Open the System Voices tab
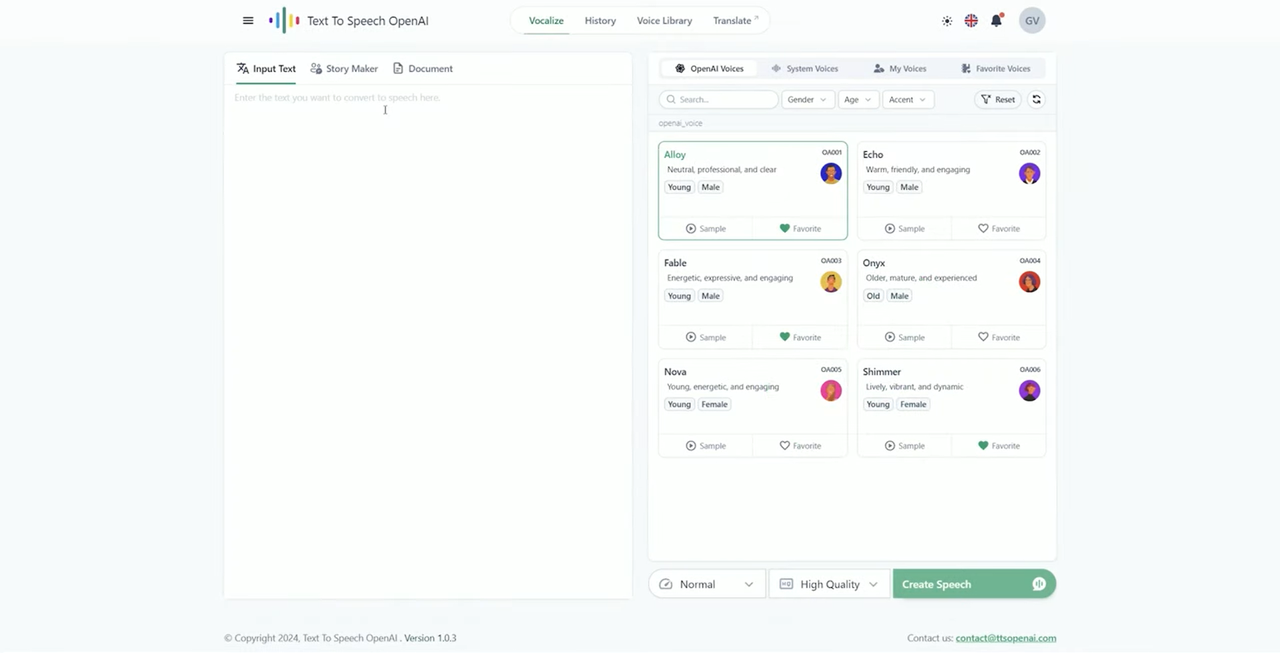The image size is (1280, 653). (805, 68)
